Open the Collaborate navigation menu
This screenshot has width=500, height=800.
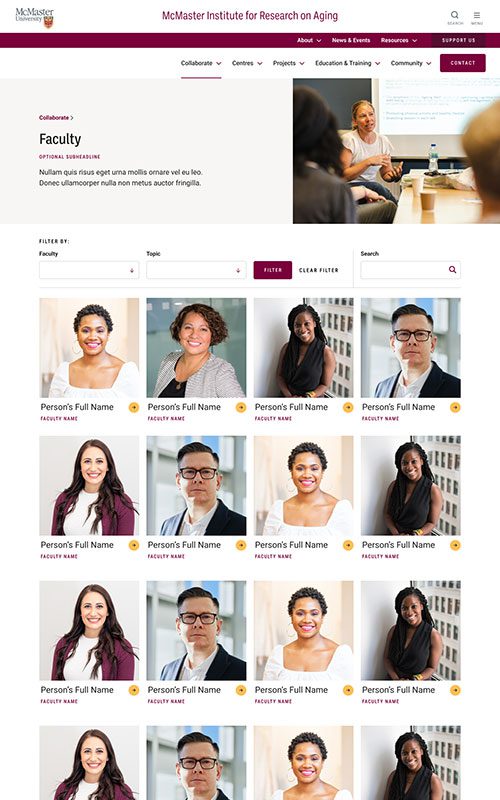point(201,63)
